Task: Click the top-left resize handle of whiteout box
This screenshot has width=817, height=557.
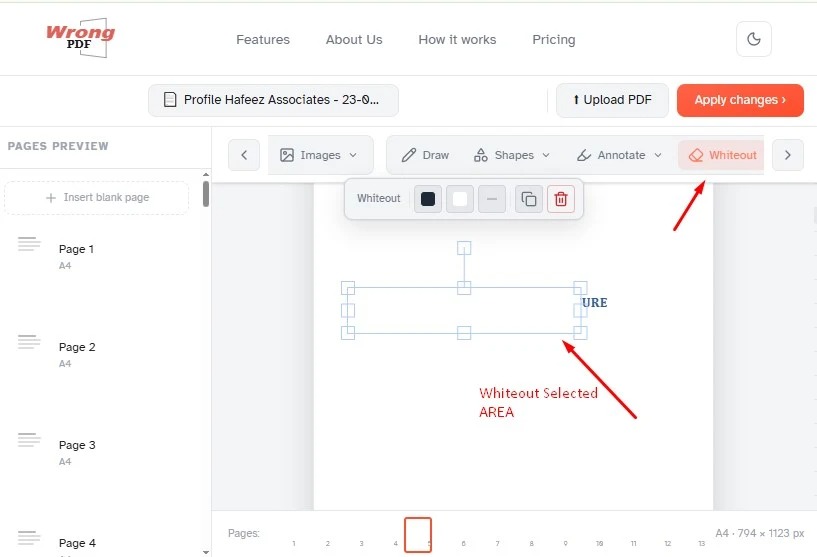Action: point(348,288)
